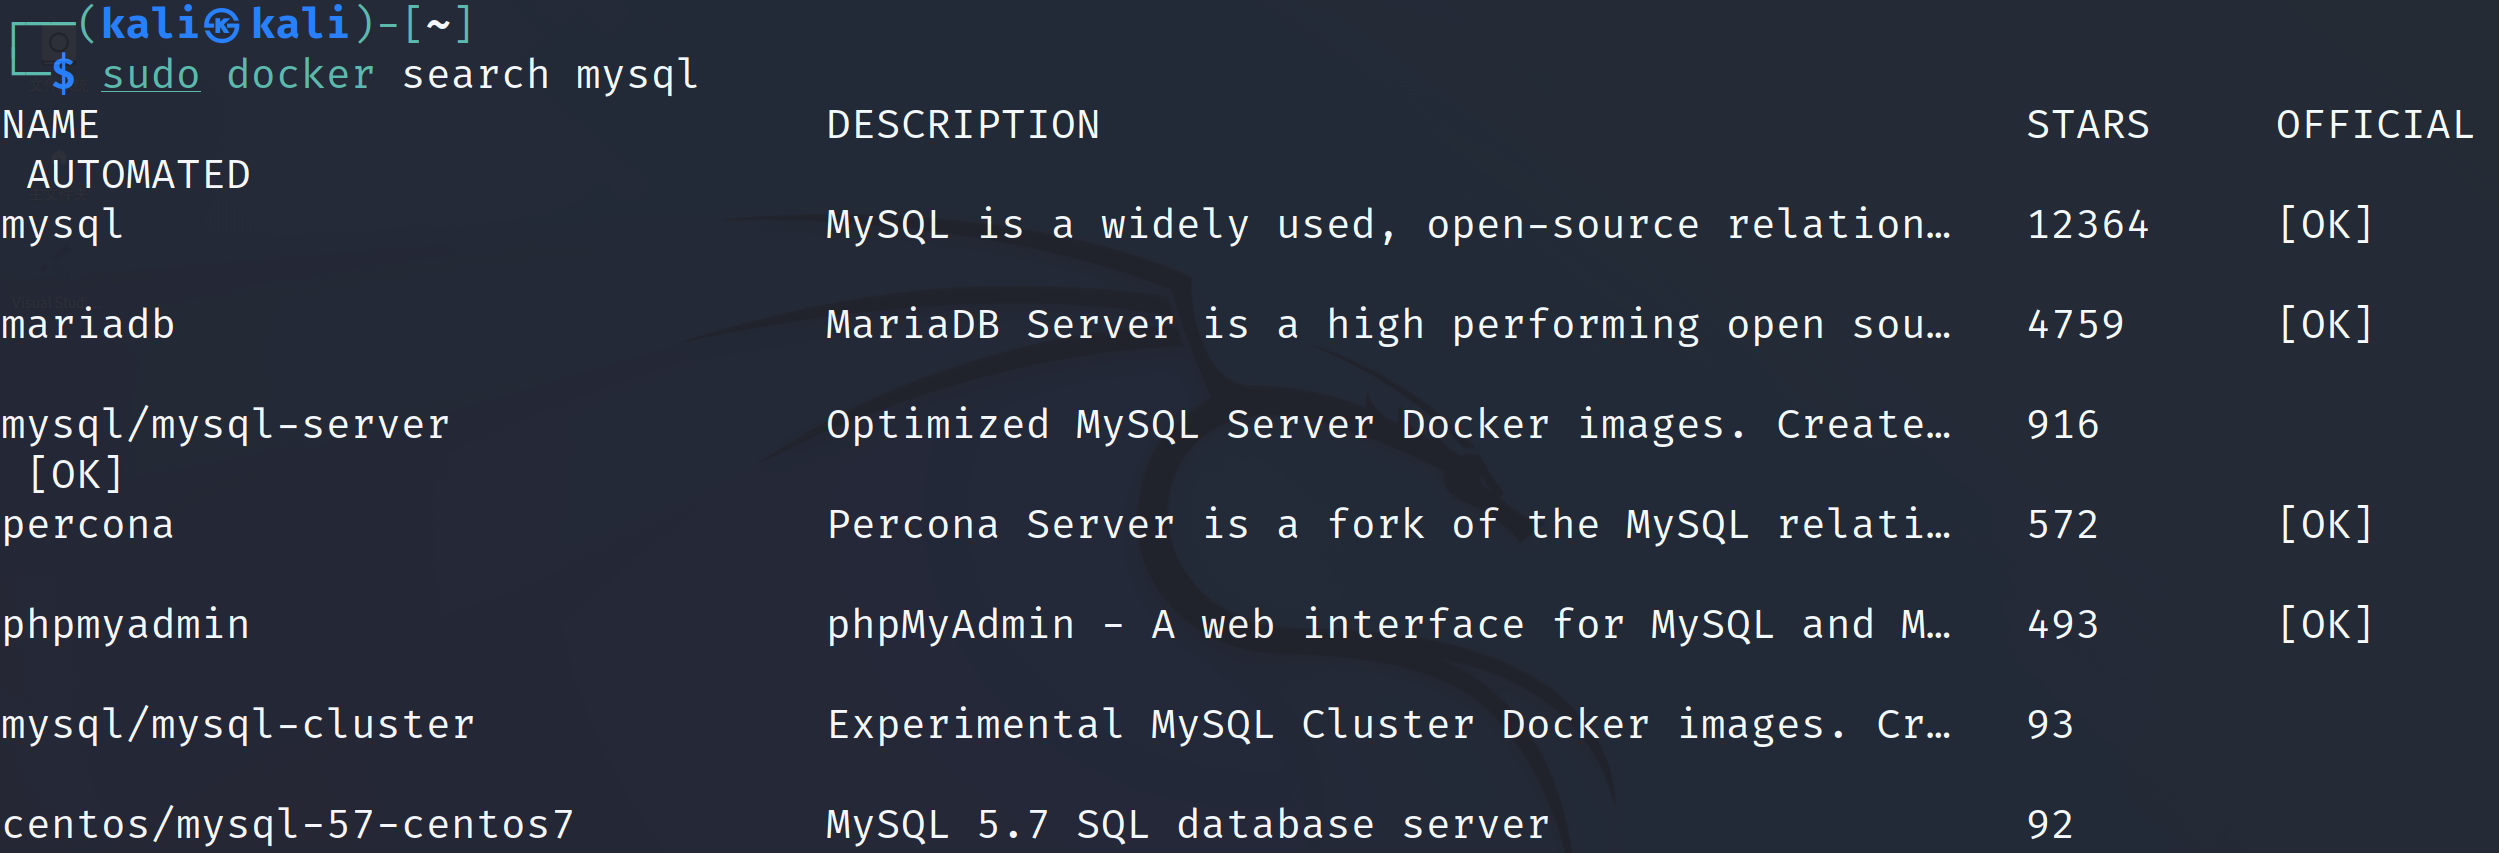This screenshot has height=853, width=2499.
Task: Click the mysql/mysql-server image name
Action: [x=226, y=425]
